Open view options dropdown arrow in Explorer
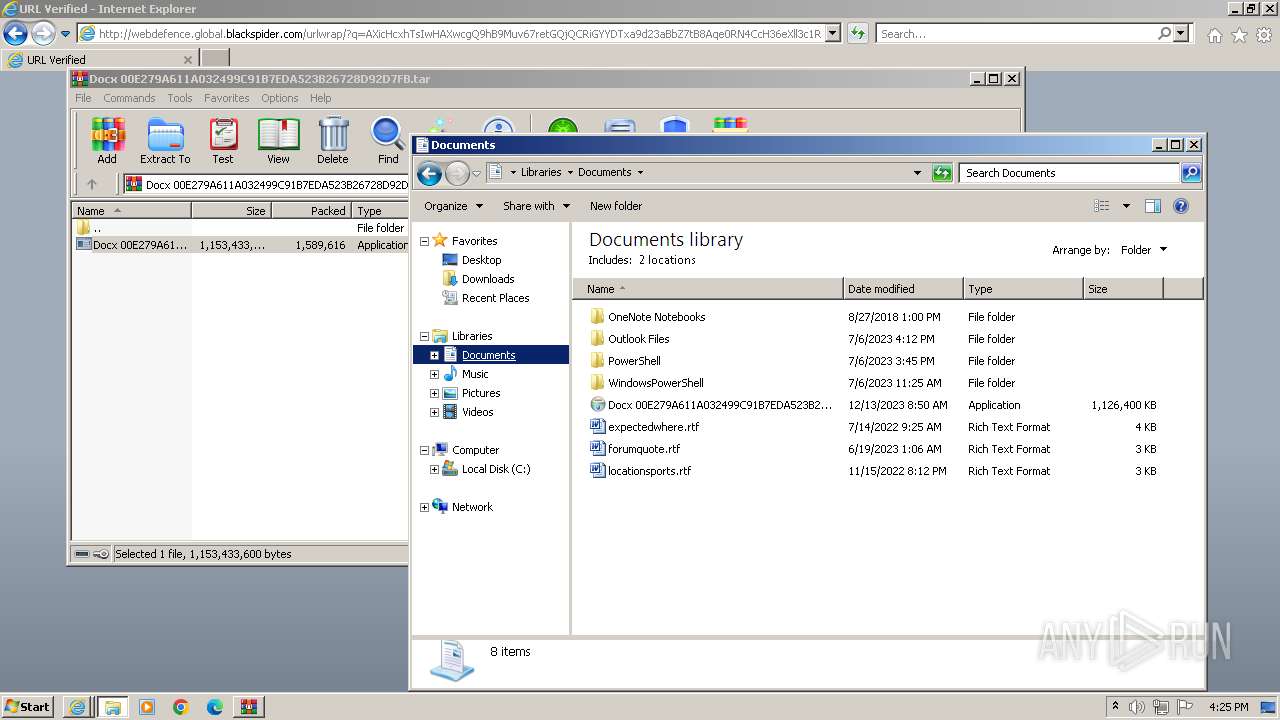This screenshot has width=1280, height=720. [1126, 206]
